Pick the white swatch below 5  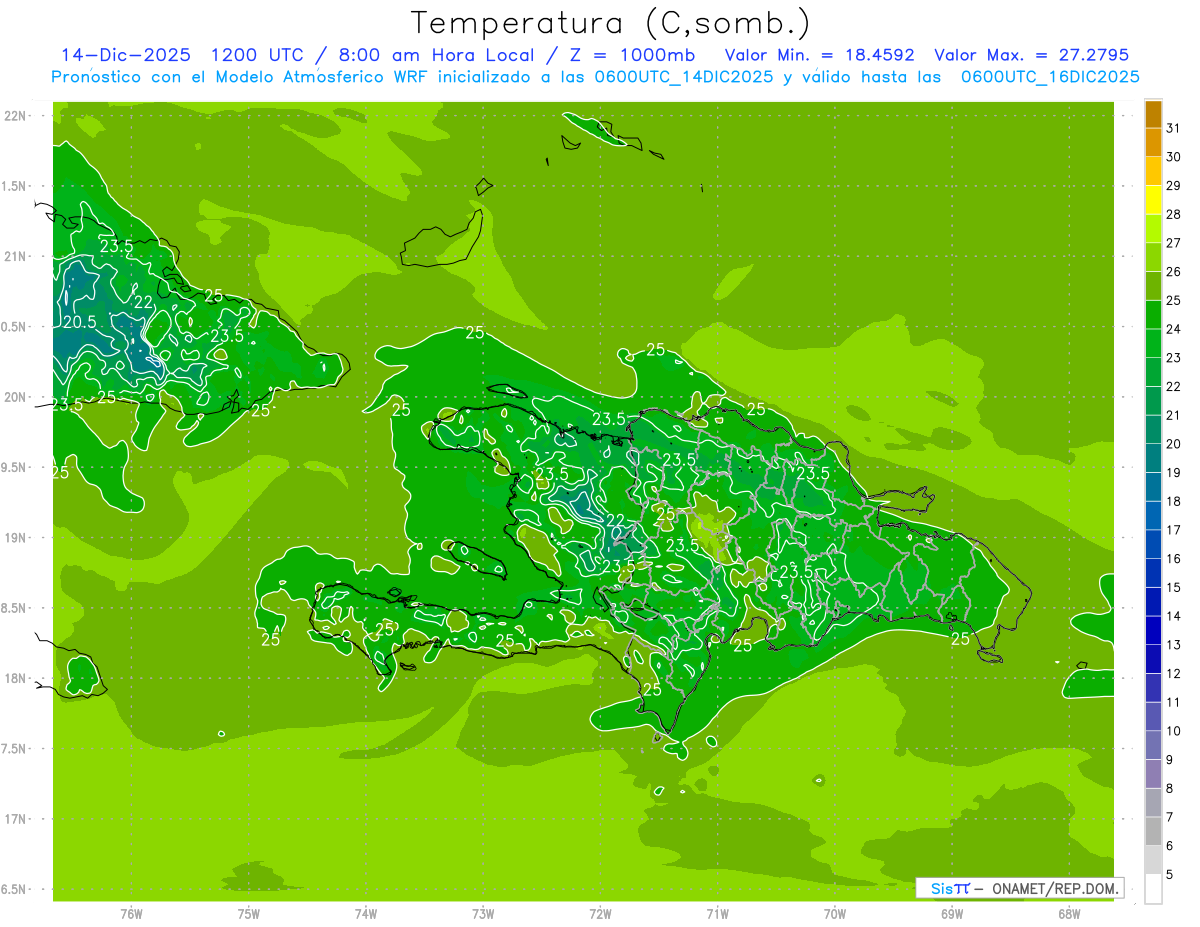(1153, 888)
